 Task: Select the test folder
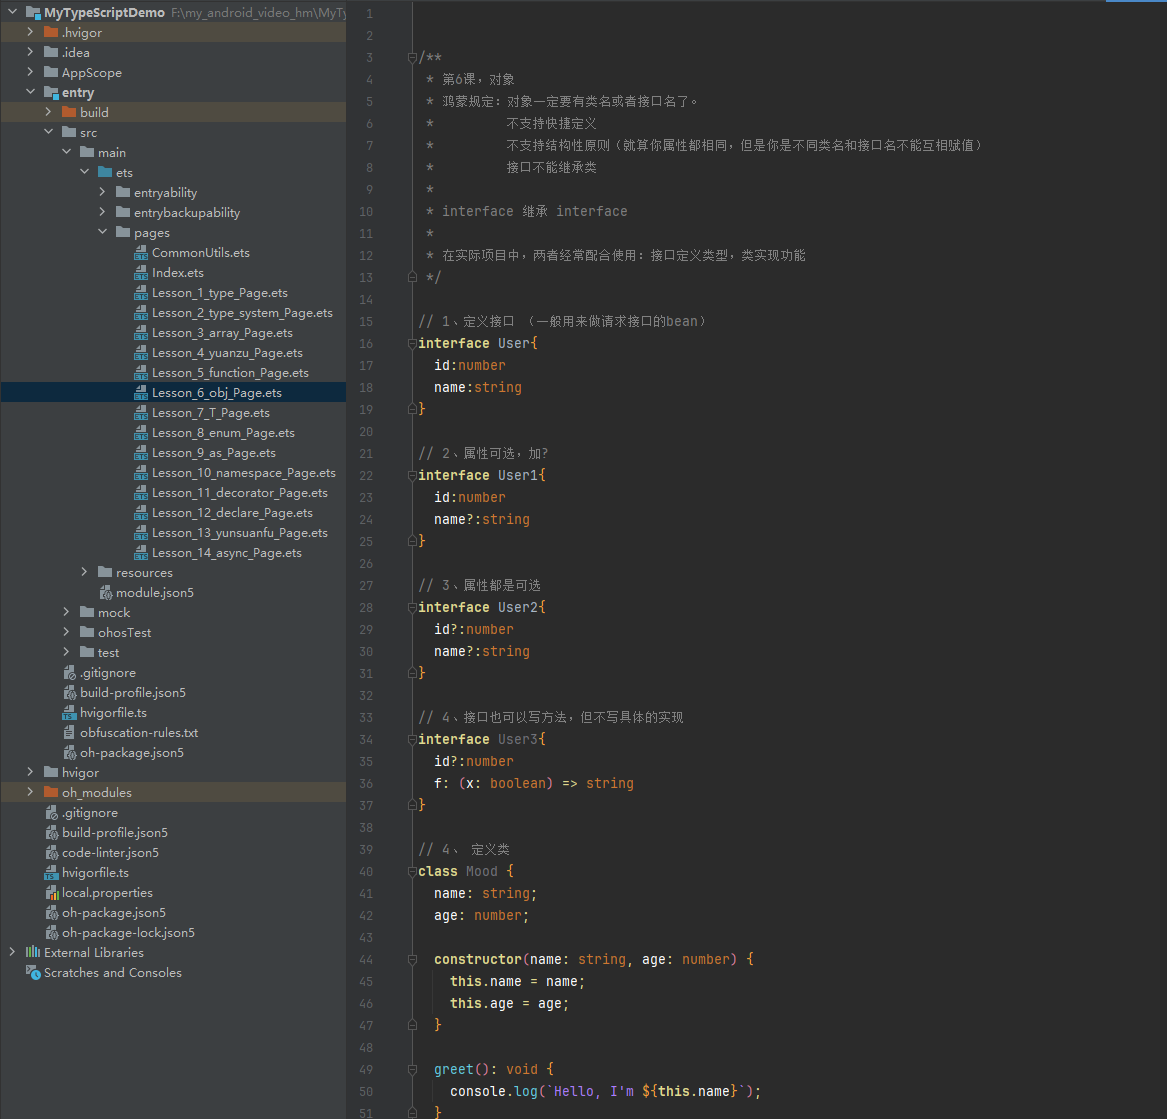109,653
